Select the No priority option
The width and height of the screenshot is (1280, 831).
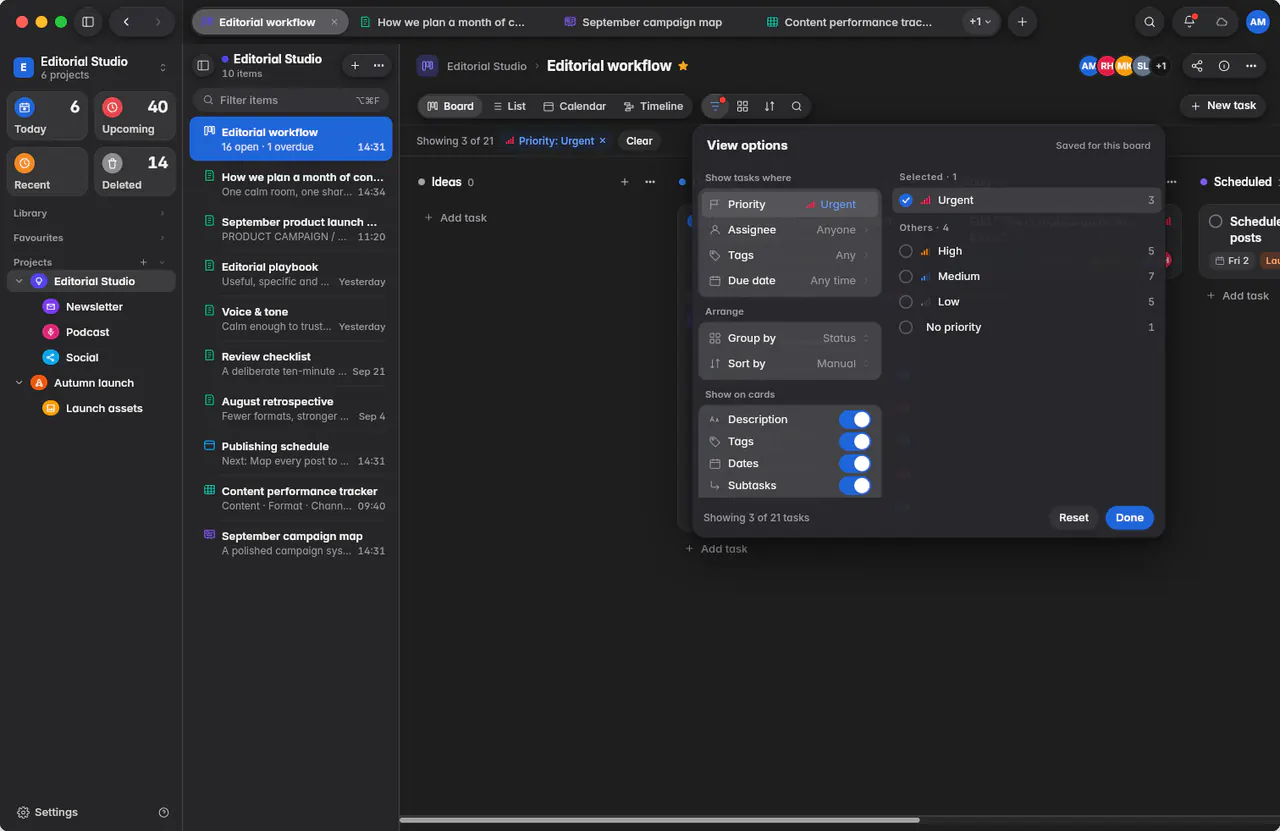(x=1026, y=327)
